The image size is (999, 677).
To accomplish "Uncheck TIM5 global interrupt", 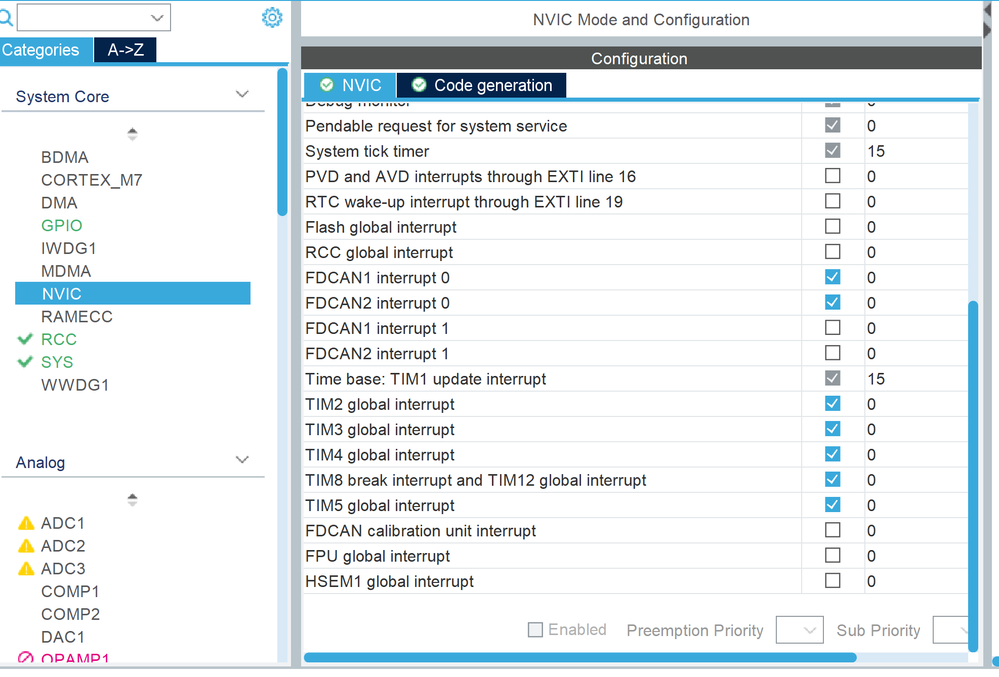I will (x=832, y=505).
